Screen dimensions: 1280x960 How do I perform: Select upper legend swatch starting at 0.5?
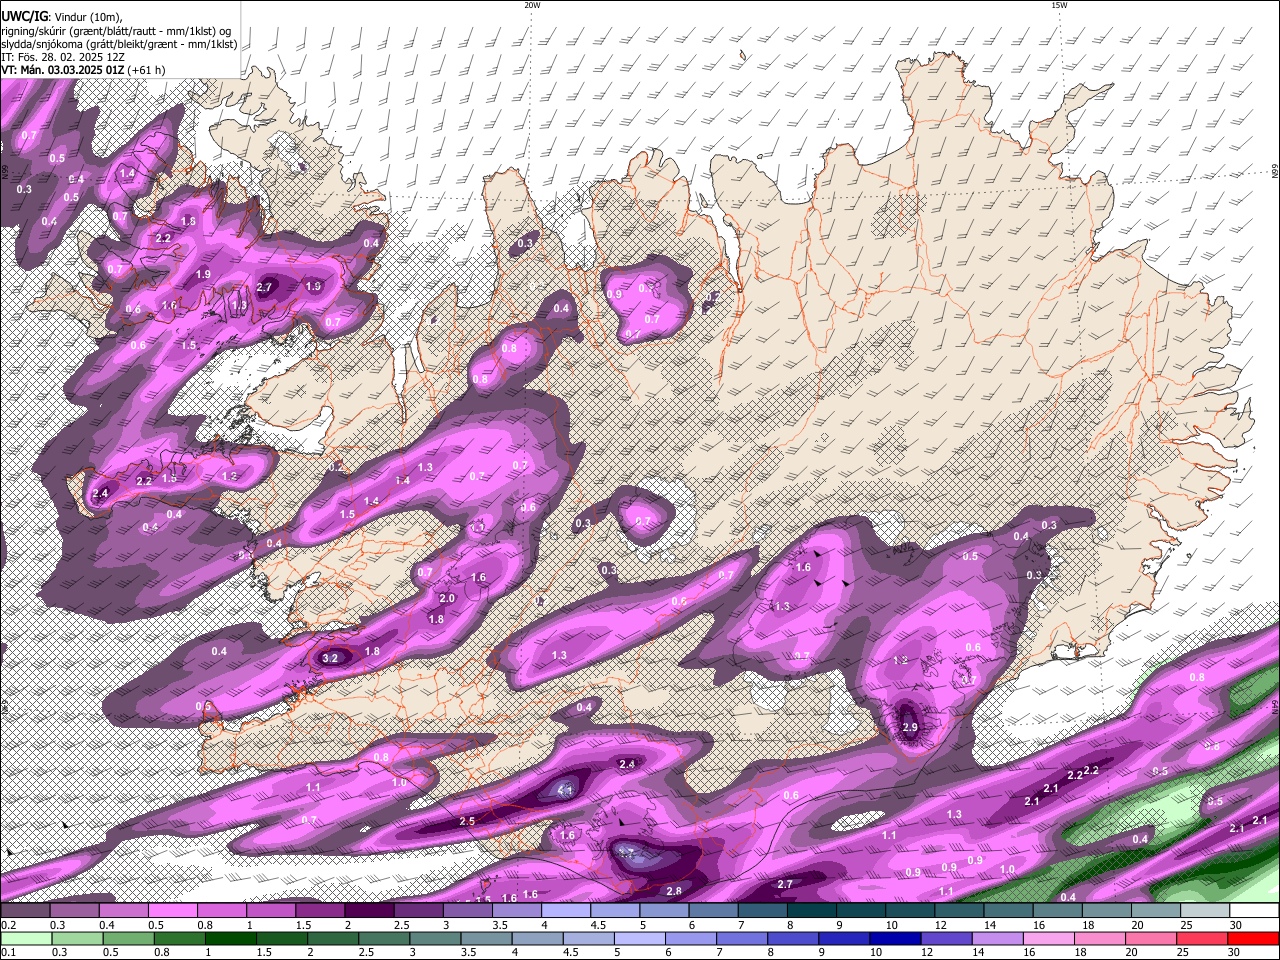click(x=172, y=911)
